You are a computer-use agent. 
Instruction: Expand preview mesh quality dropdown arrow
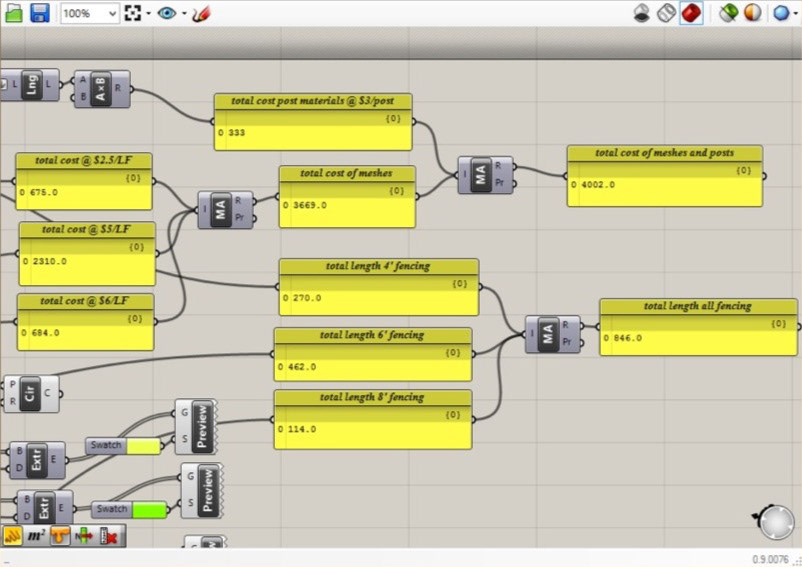click(796, 13)
